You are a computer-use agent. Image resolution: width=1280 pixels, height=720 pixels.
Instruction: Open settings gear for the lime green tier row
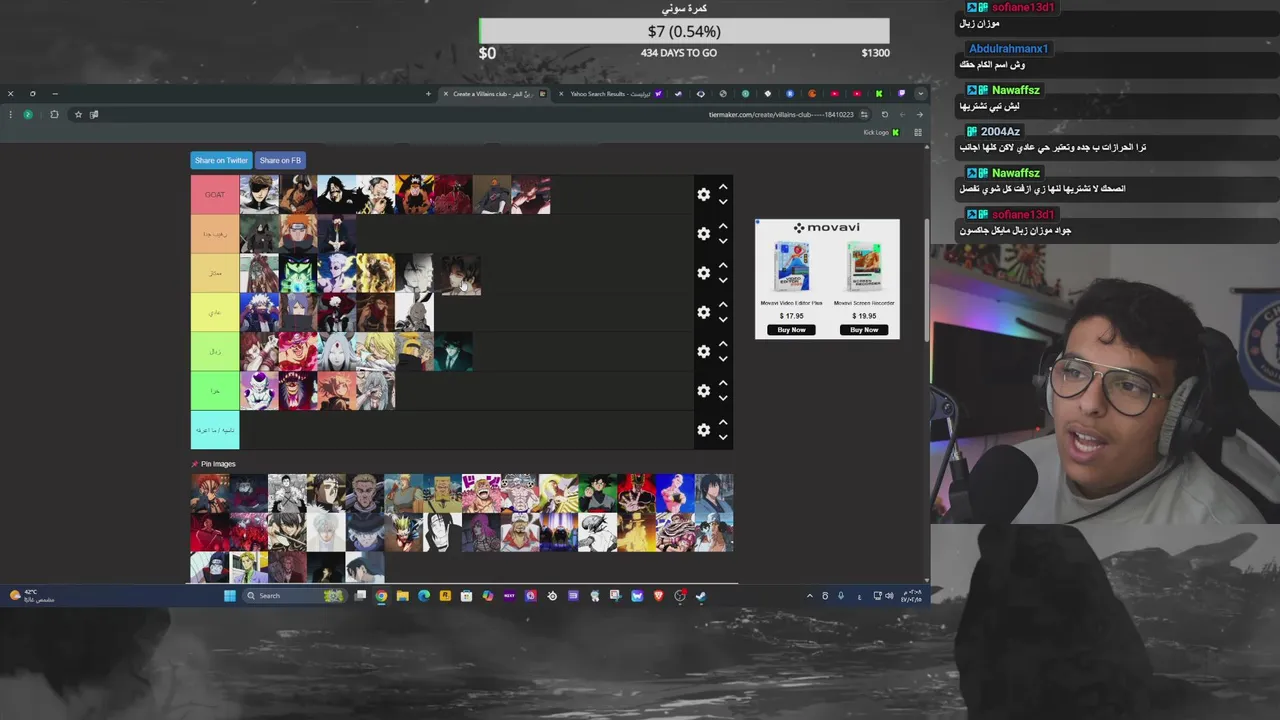point(704,351)
